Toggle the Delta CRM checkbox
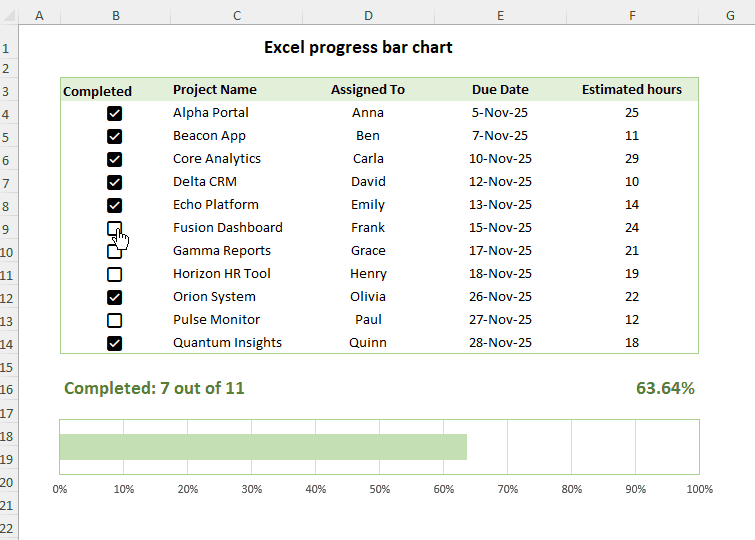 (115, 183)
